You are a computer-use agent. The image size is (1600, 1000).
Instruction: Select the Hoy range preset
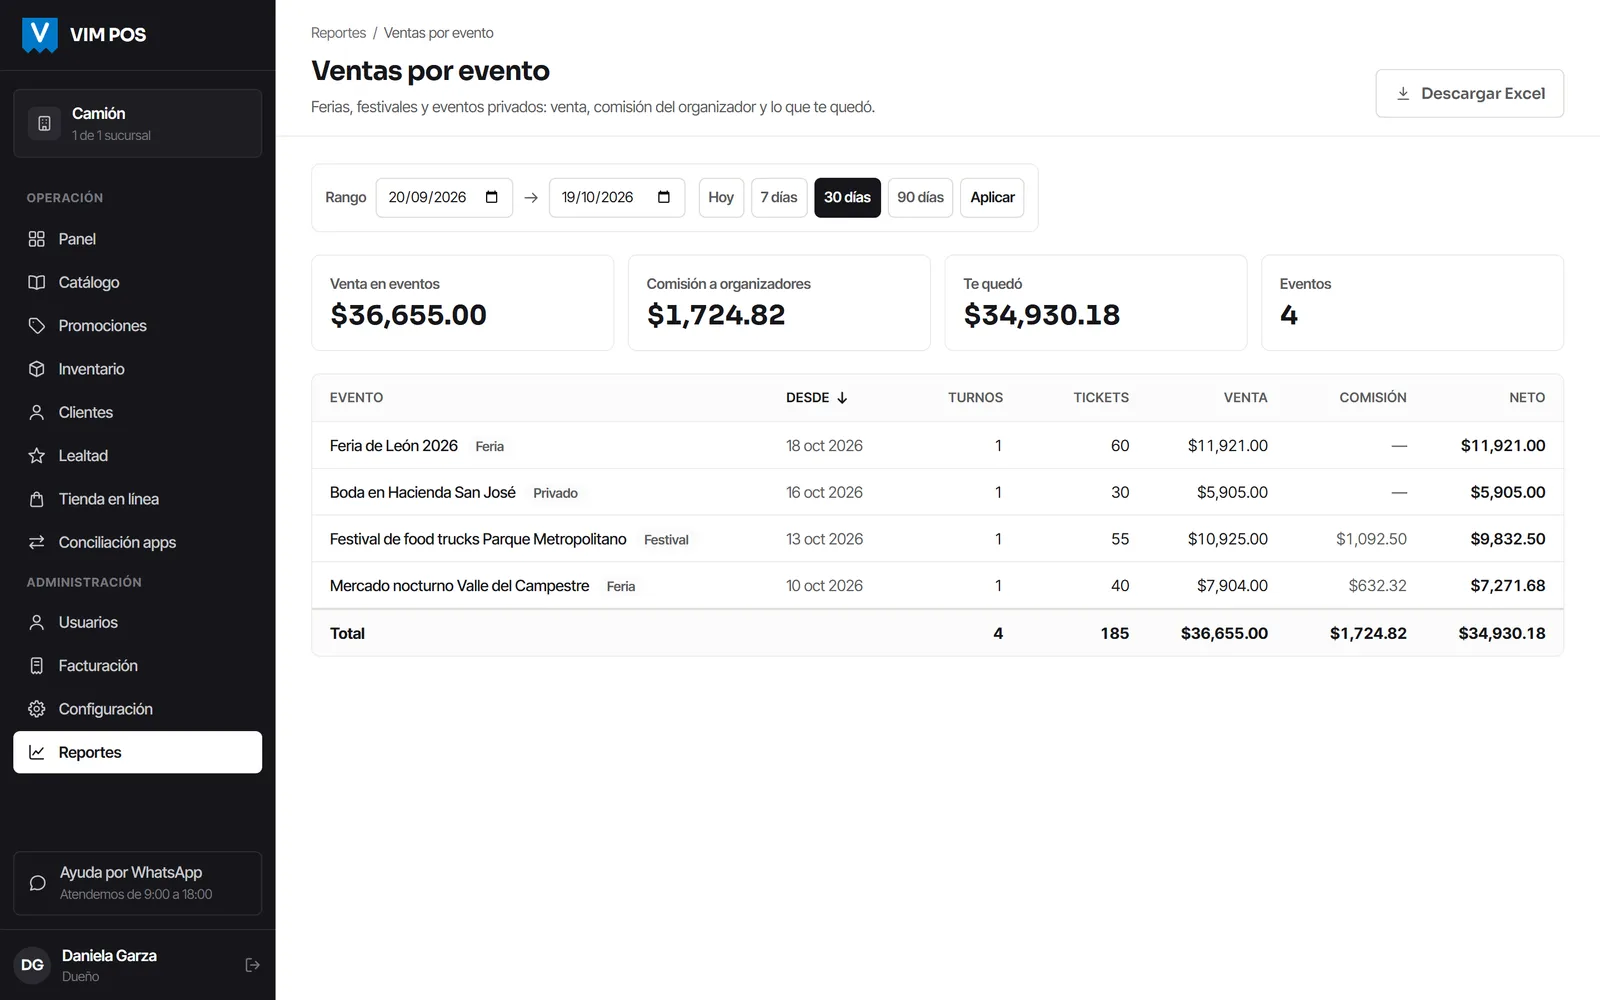pyautogui.click(x=721, y=197)
